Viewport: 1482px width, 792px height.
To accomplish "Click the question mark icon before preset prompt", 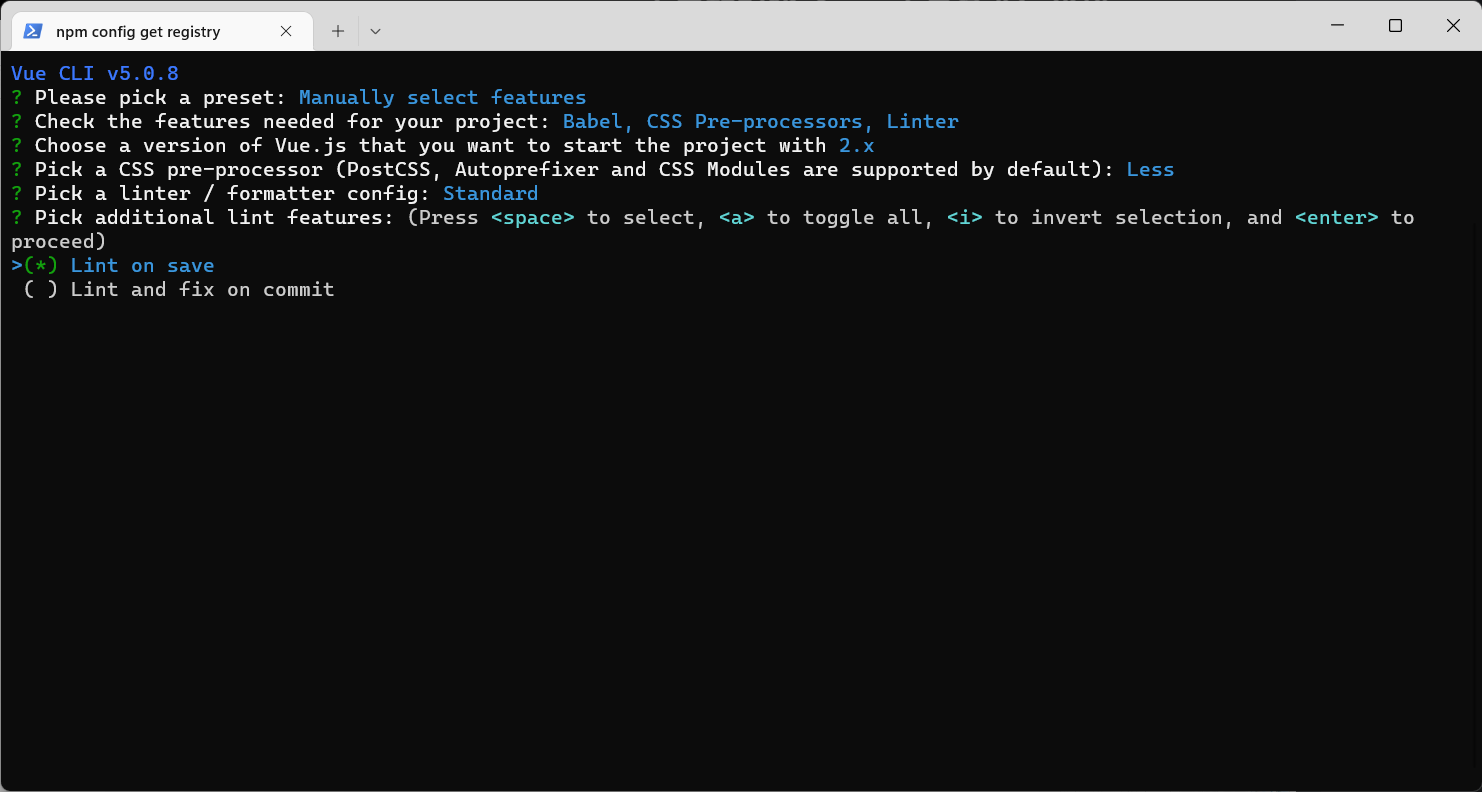I will tap(15, 97).
